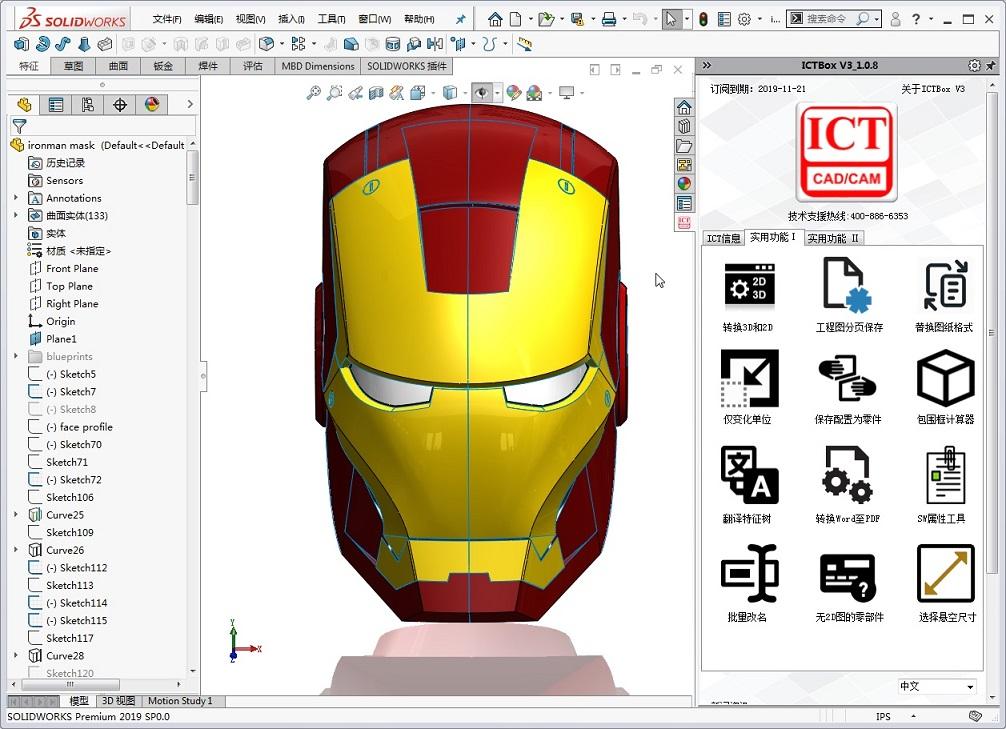This screenshot has height=729, width=1006.
Task: Open the DisplayManager color ball tab
Action: [152, 105]
